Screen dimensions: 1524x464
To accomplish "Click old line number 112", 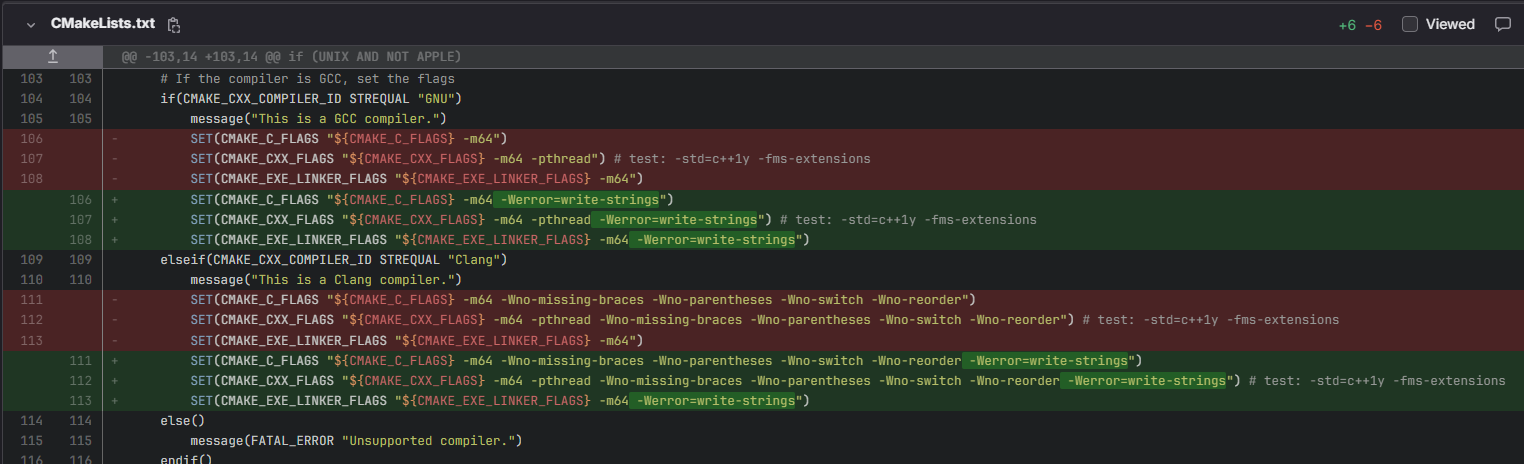I will (x=31, y=320).
